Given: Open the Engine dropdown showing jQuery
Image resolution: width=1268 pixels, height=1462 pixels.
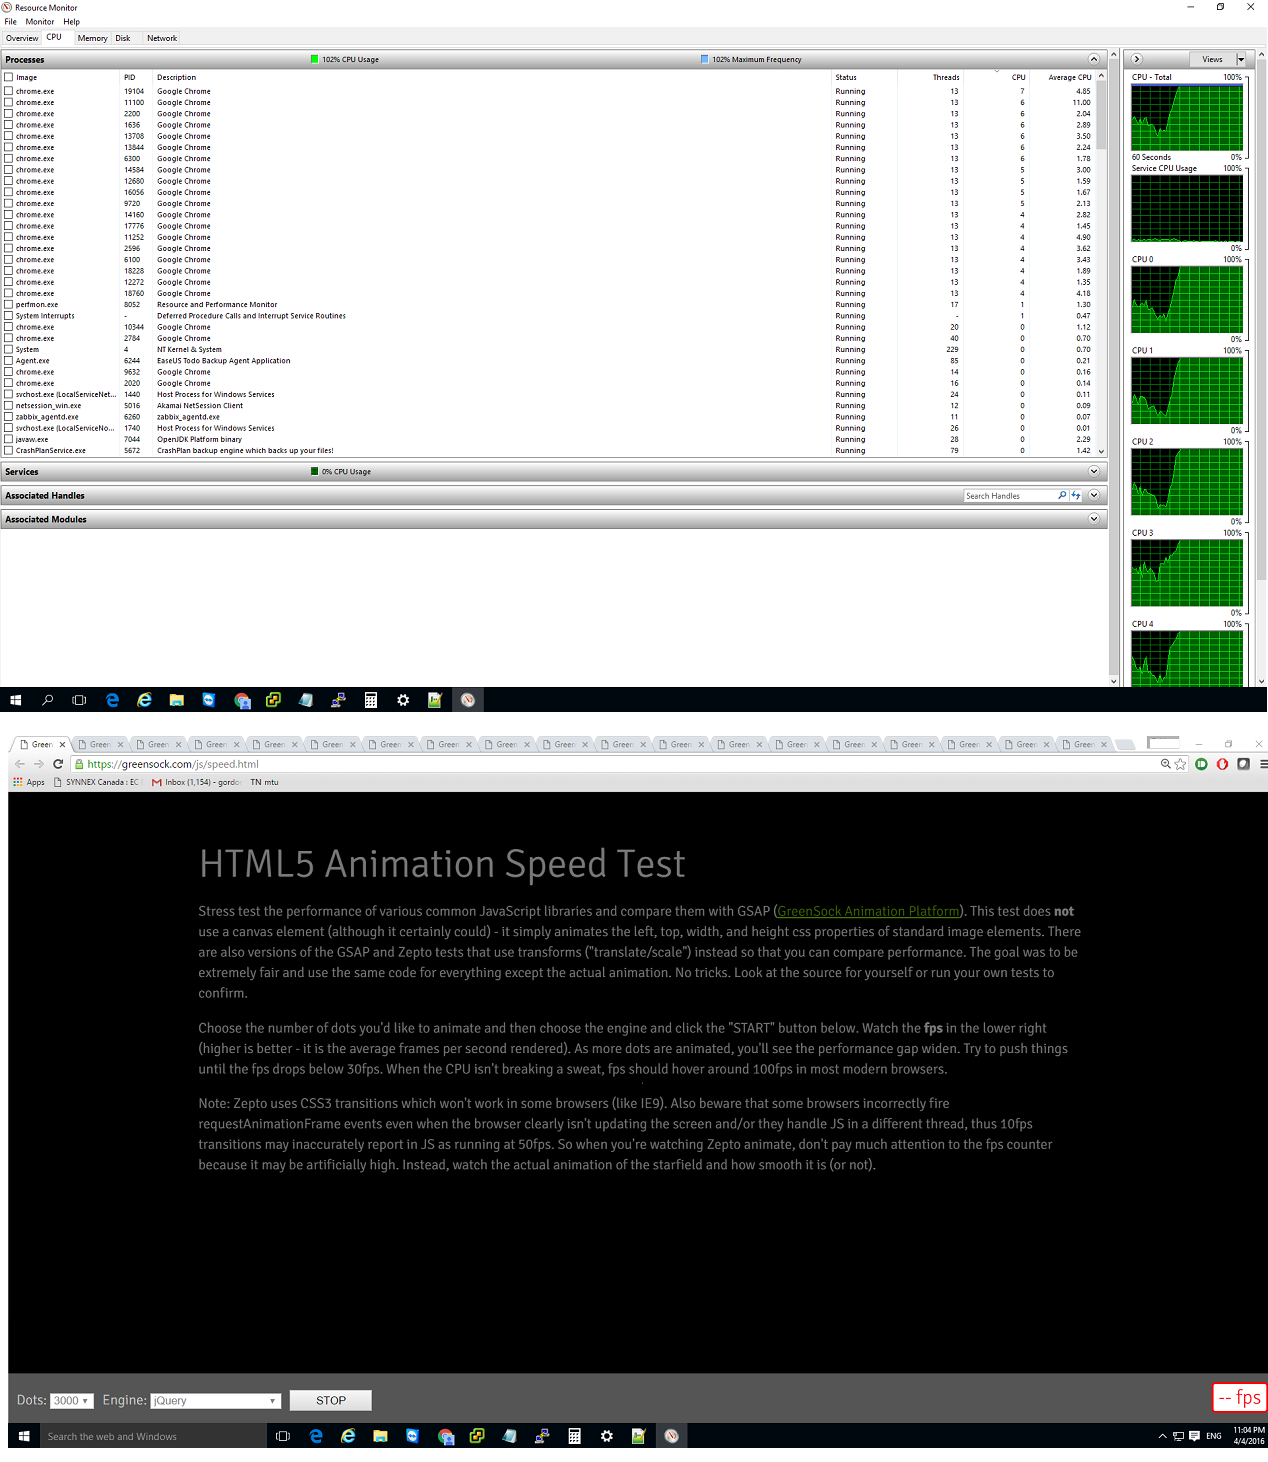Looking at the screenshot, I should point(215,1401).
